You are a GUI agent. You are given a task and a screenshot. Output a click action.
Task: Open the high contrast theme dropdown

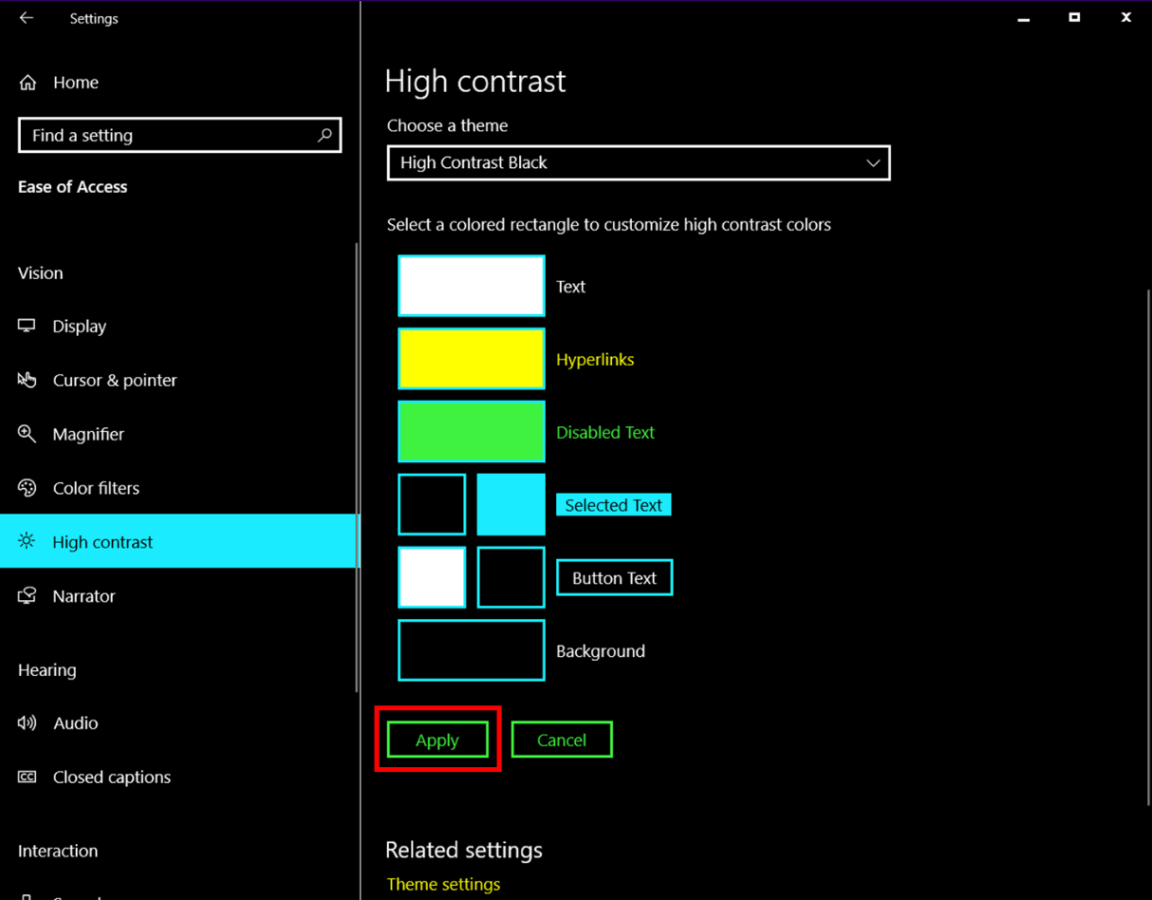point(638,163)
